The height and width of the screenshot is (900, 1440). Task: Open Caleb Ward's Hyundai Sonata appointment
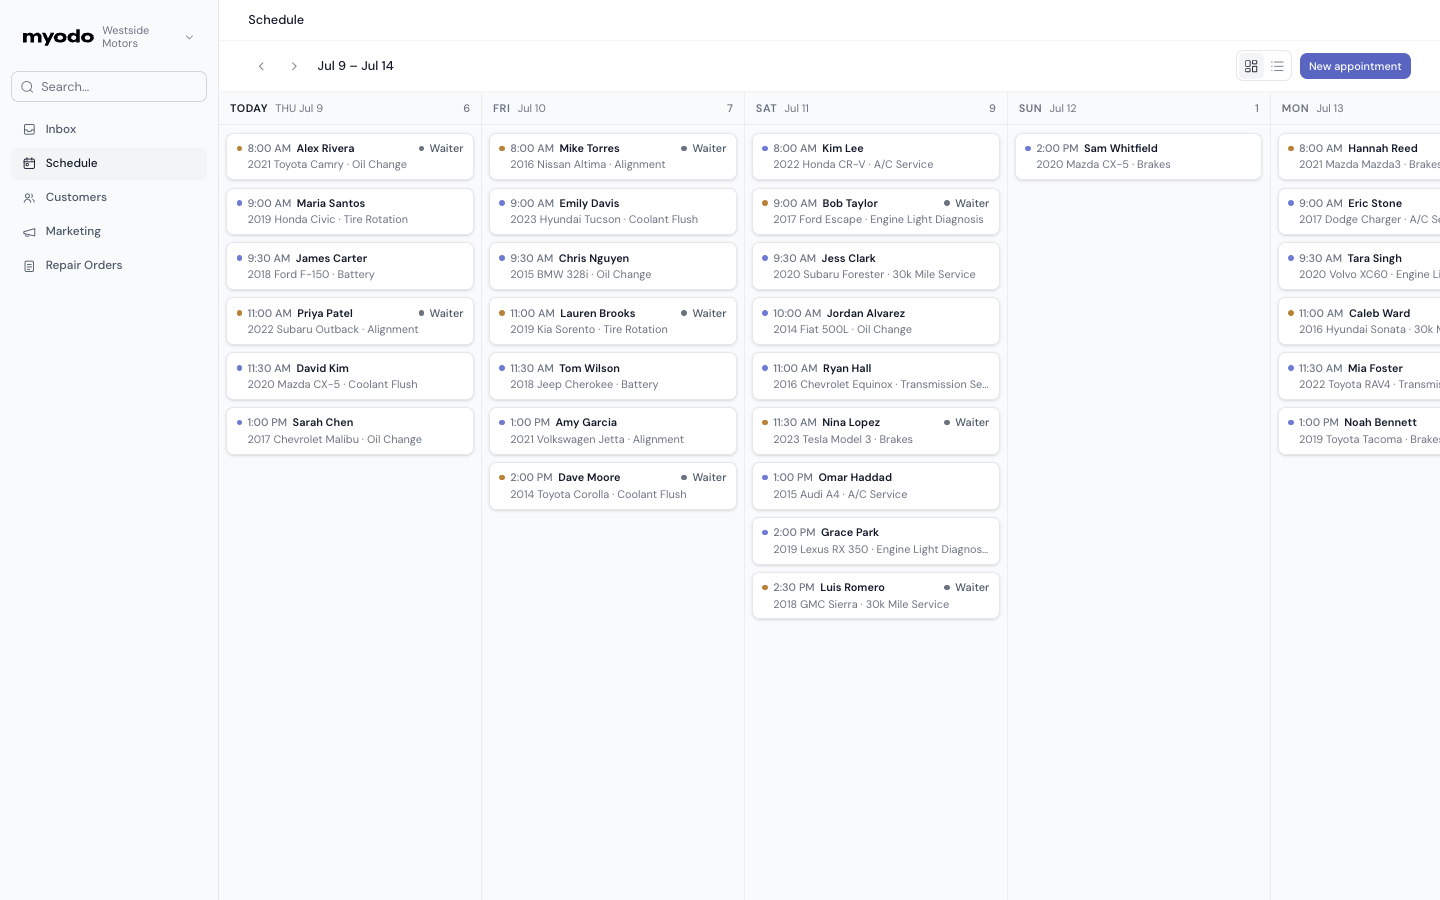1360,321
